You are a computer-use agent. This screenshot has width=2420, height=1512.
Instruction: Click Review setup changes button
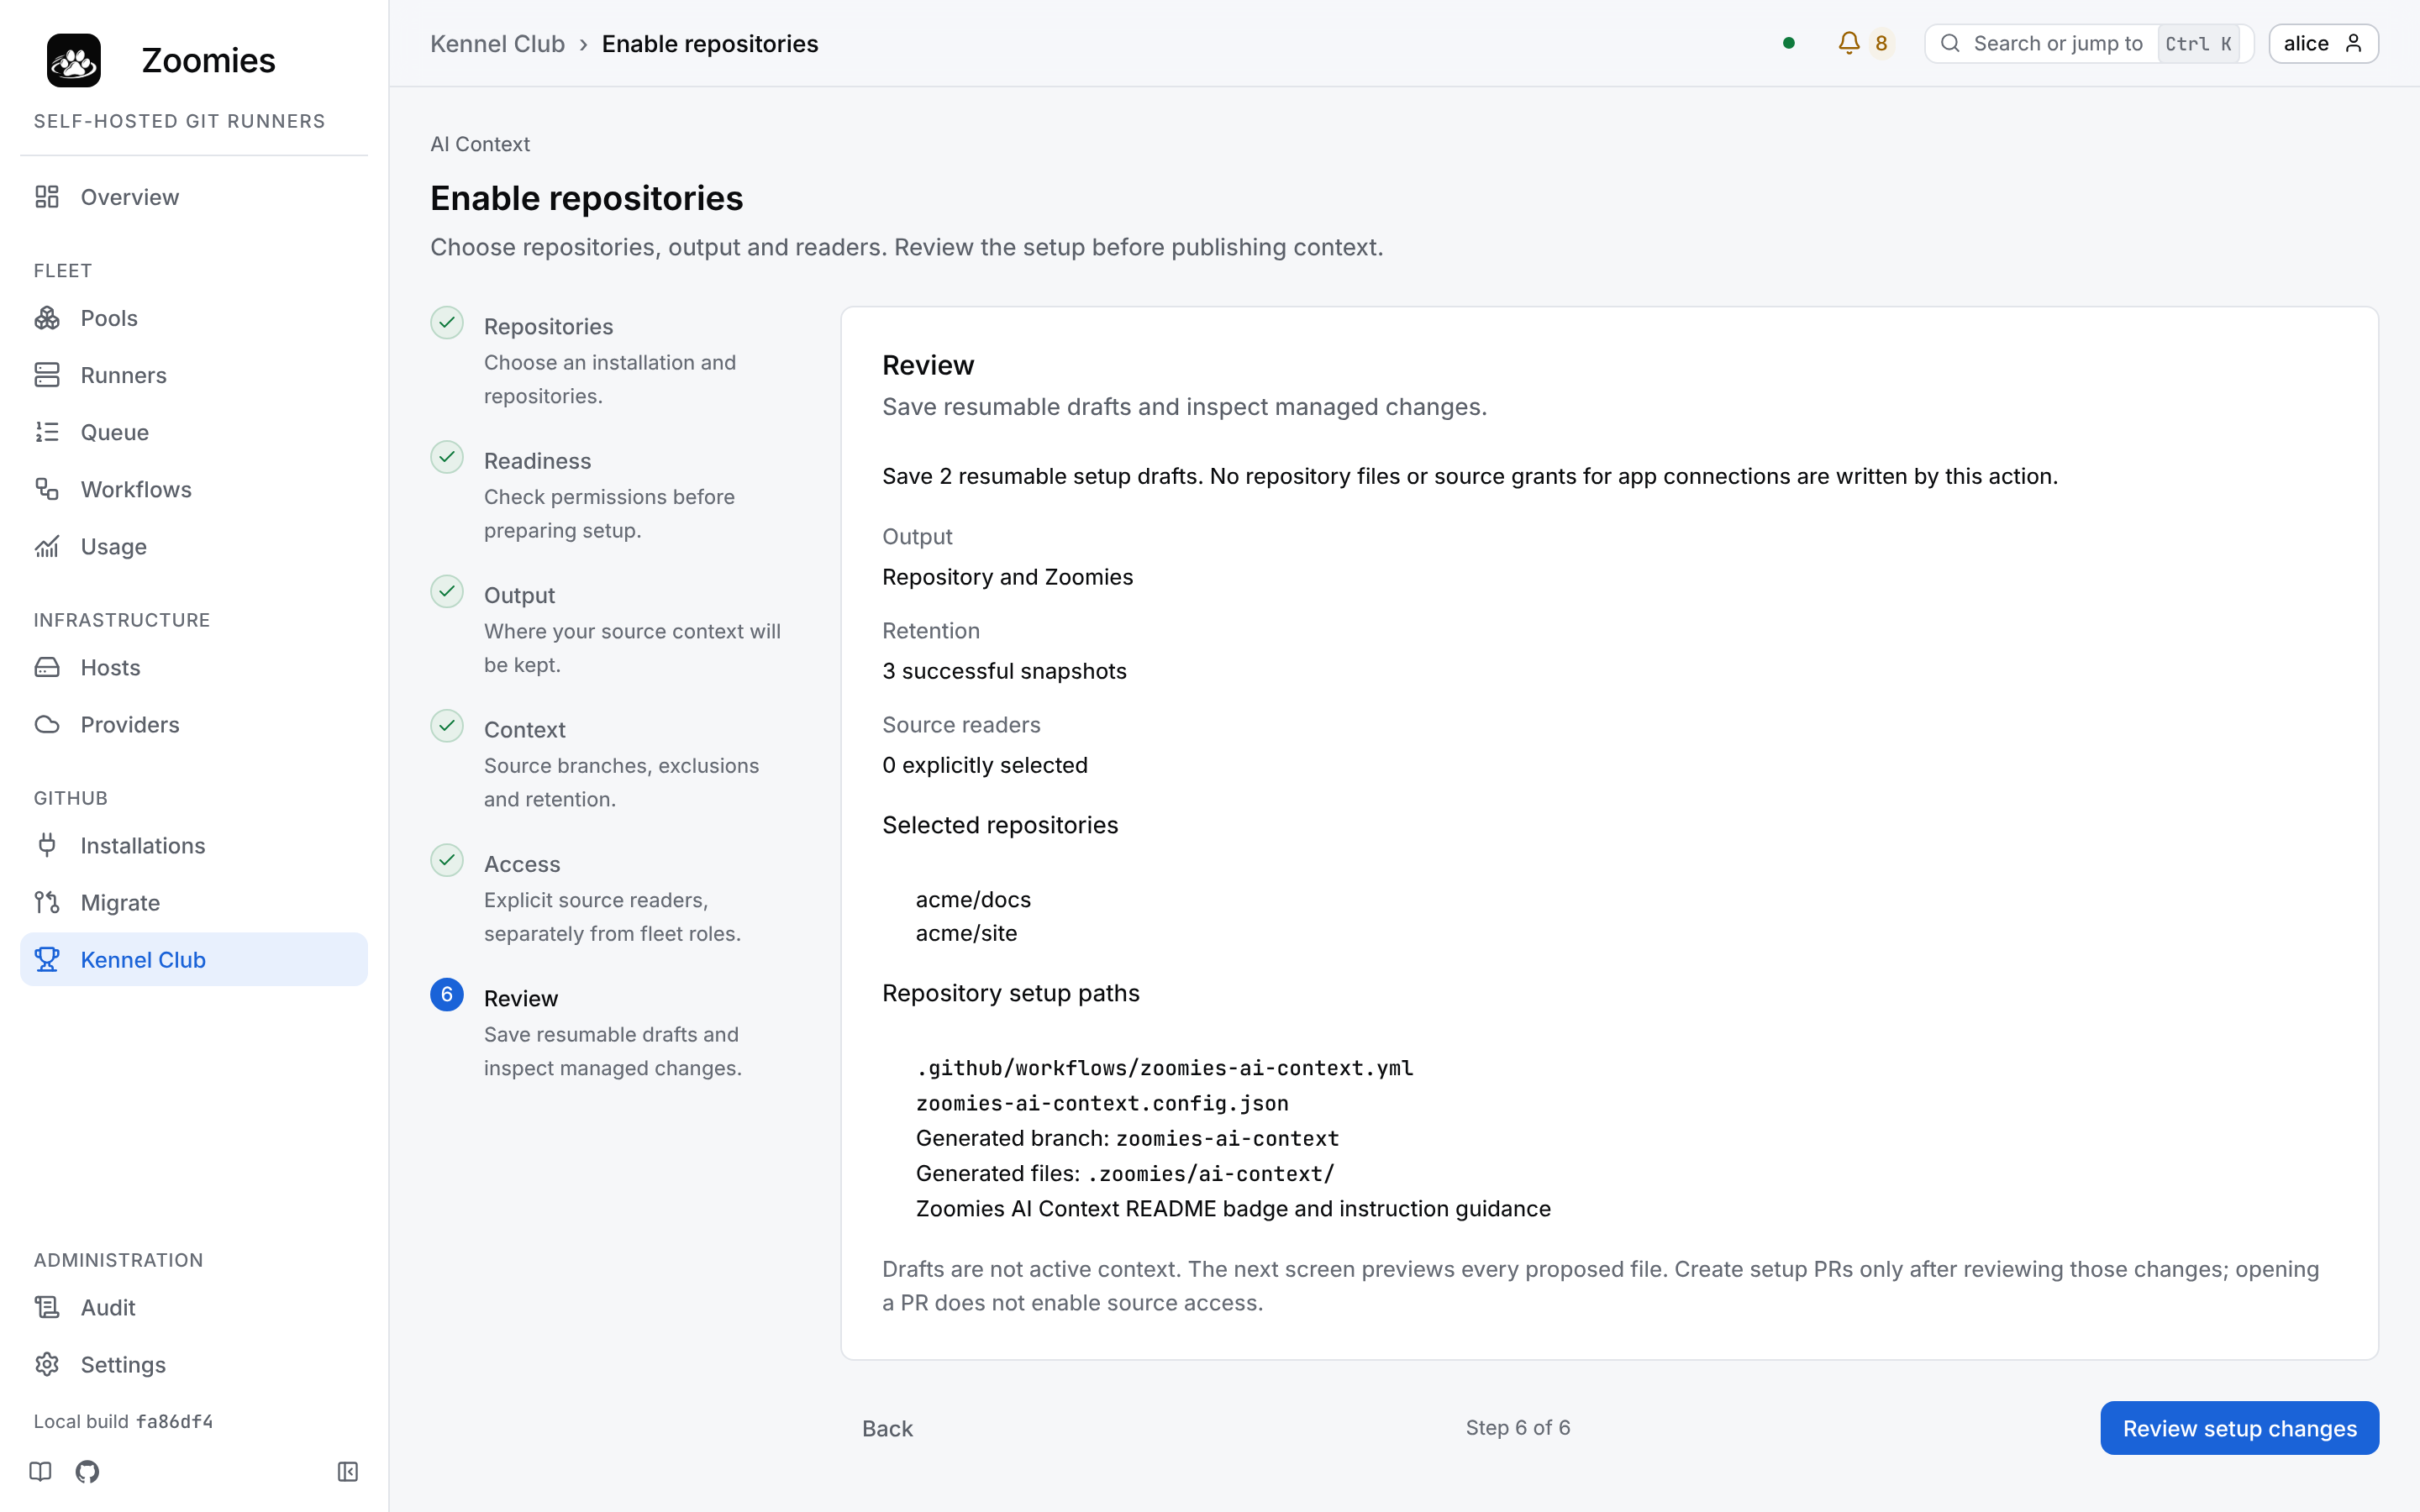(x=2239, y=1428)
